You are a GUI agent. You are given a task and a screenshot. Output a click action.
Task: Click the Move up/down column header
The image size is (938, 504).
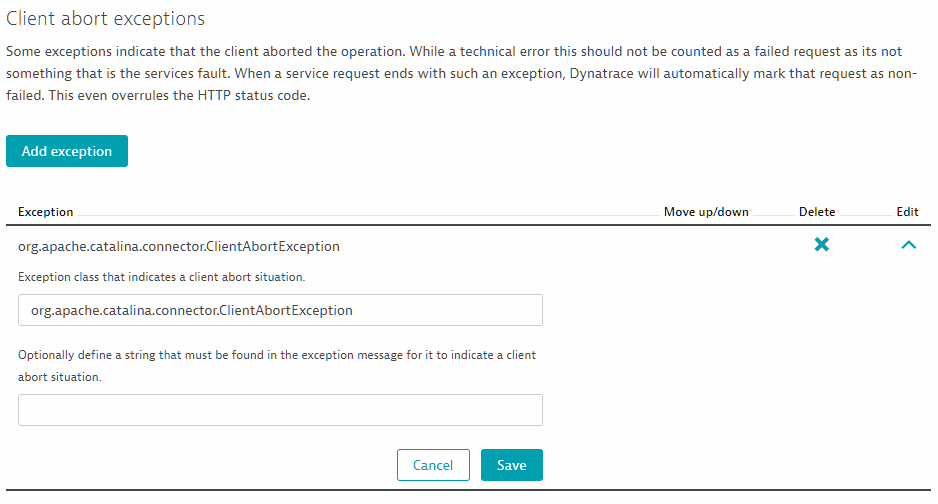pyautogui.click(x=706, y=212)
